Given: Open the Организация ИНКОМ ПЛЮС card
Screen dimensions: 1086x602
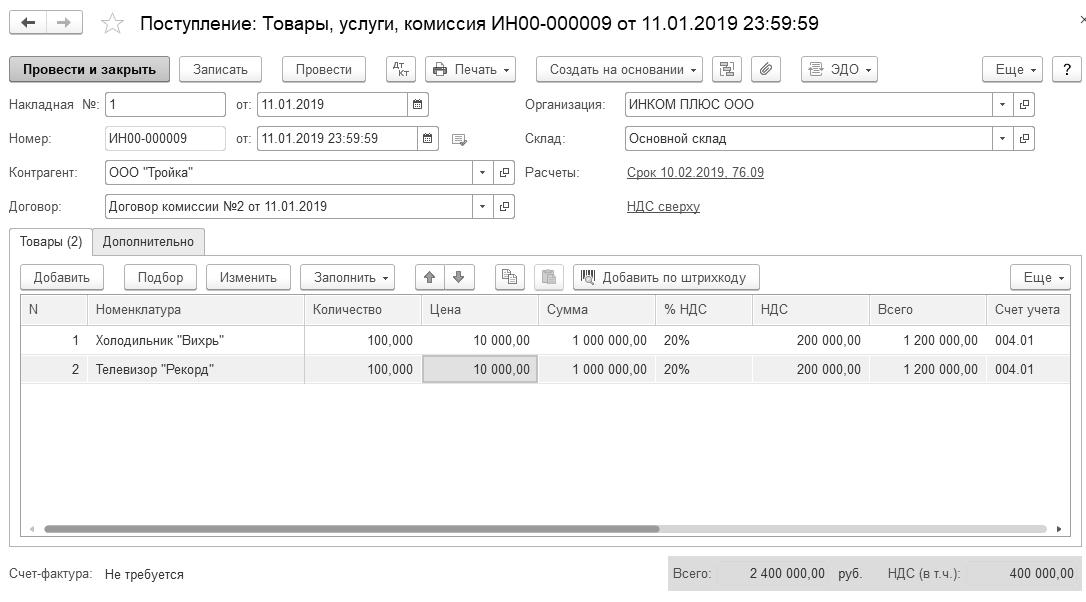Looking at the screenshot, I should (1024, 105).
